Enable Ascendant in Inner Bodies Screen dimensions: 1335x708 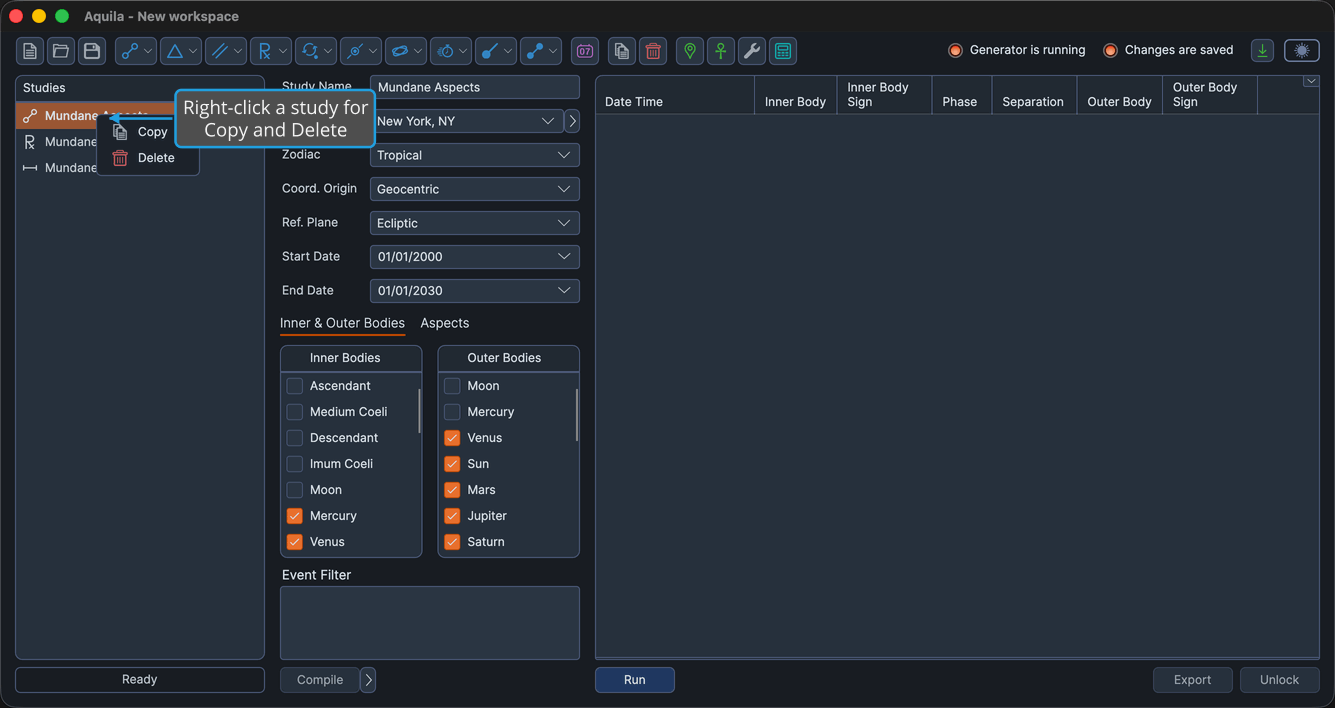point(295,386)
